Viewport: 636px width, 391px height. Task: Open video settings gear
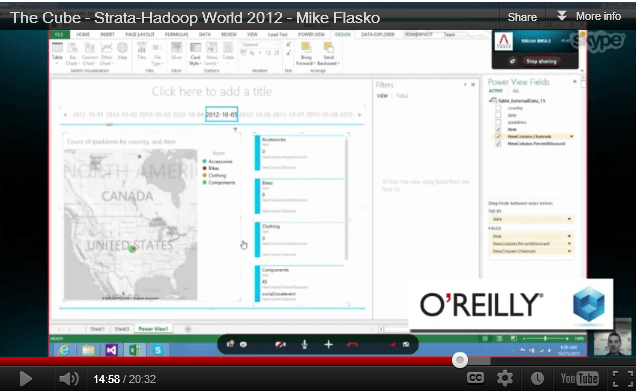tap(505, 378)
